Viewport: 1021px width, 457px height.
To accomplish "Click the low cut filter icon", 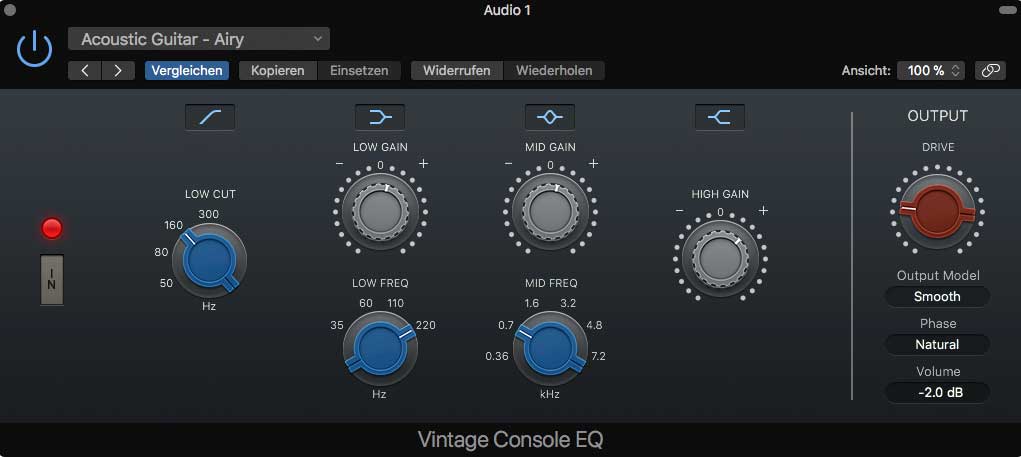I will pyautogui.click(x=210, y=117).
